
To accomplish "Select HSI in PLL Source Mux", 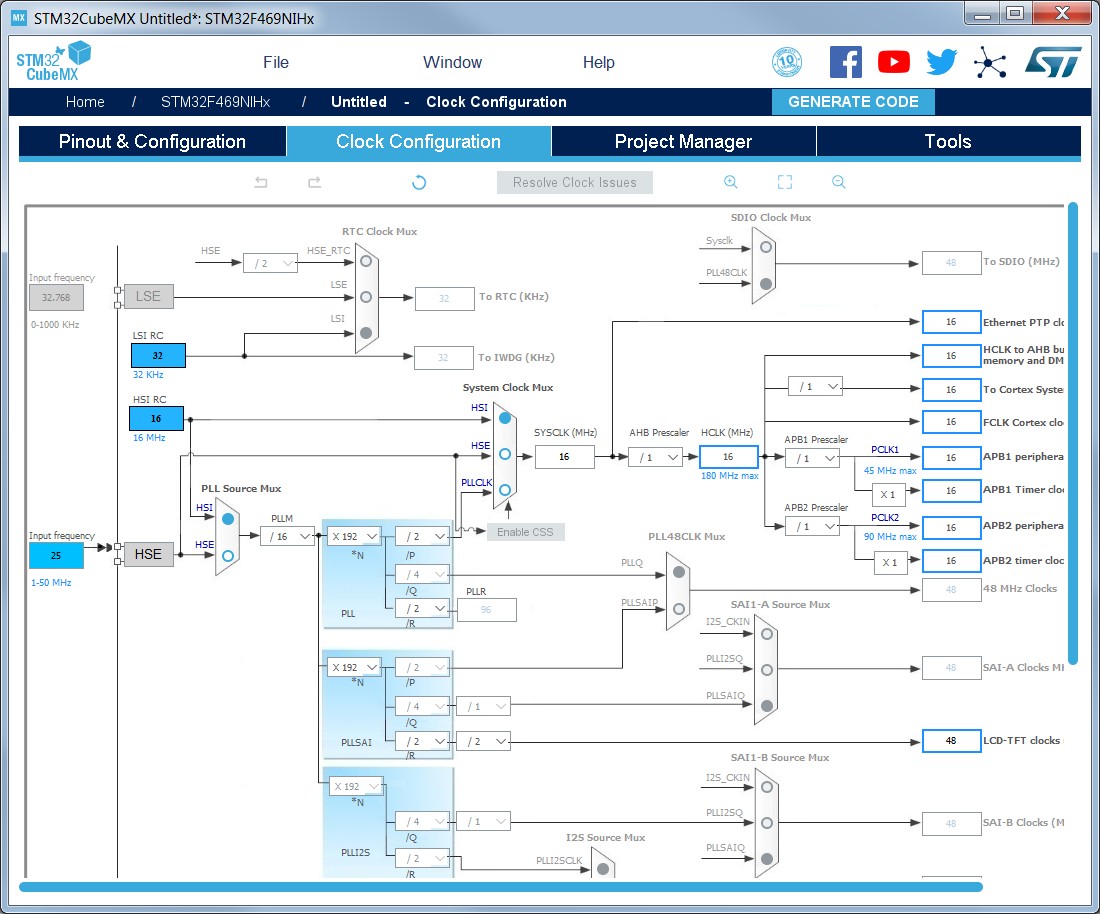I will (228, 519).
